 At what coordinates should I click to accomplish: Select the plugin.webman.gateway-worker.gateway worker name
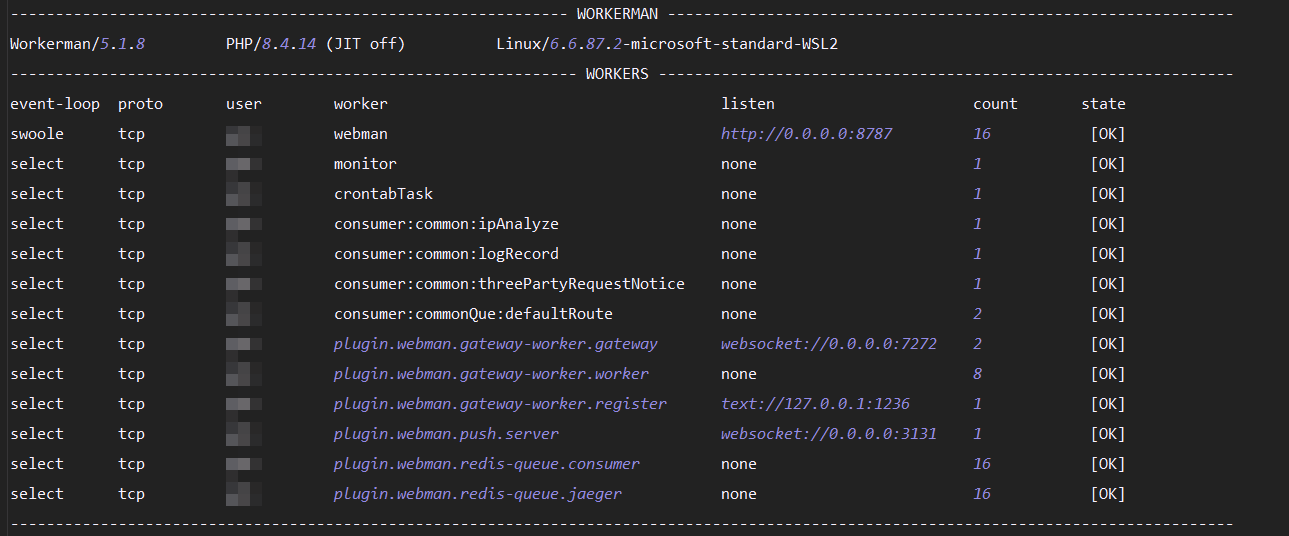click(495, 344)
